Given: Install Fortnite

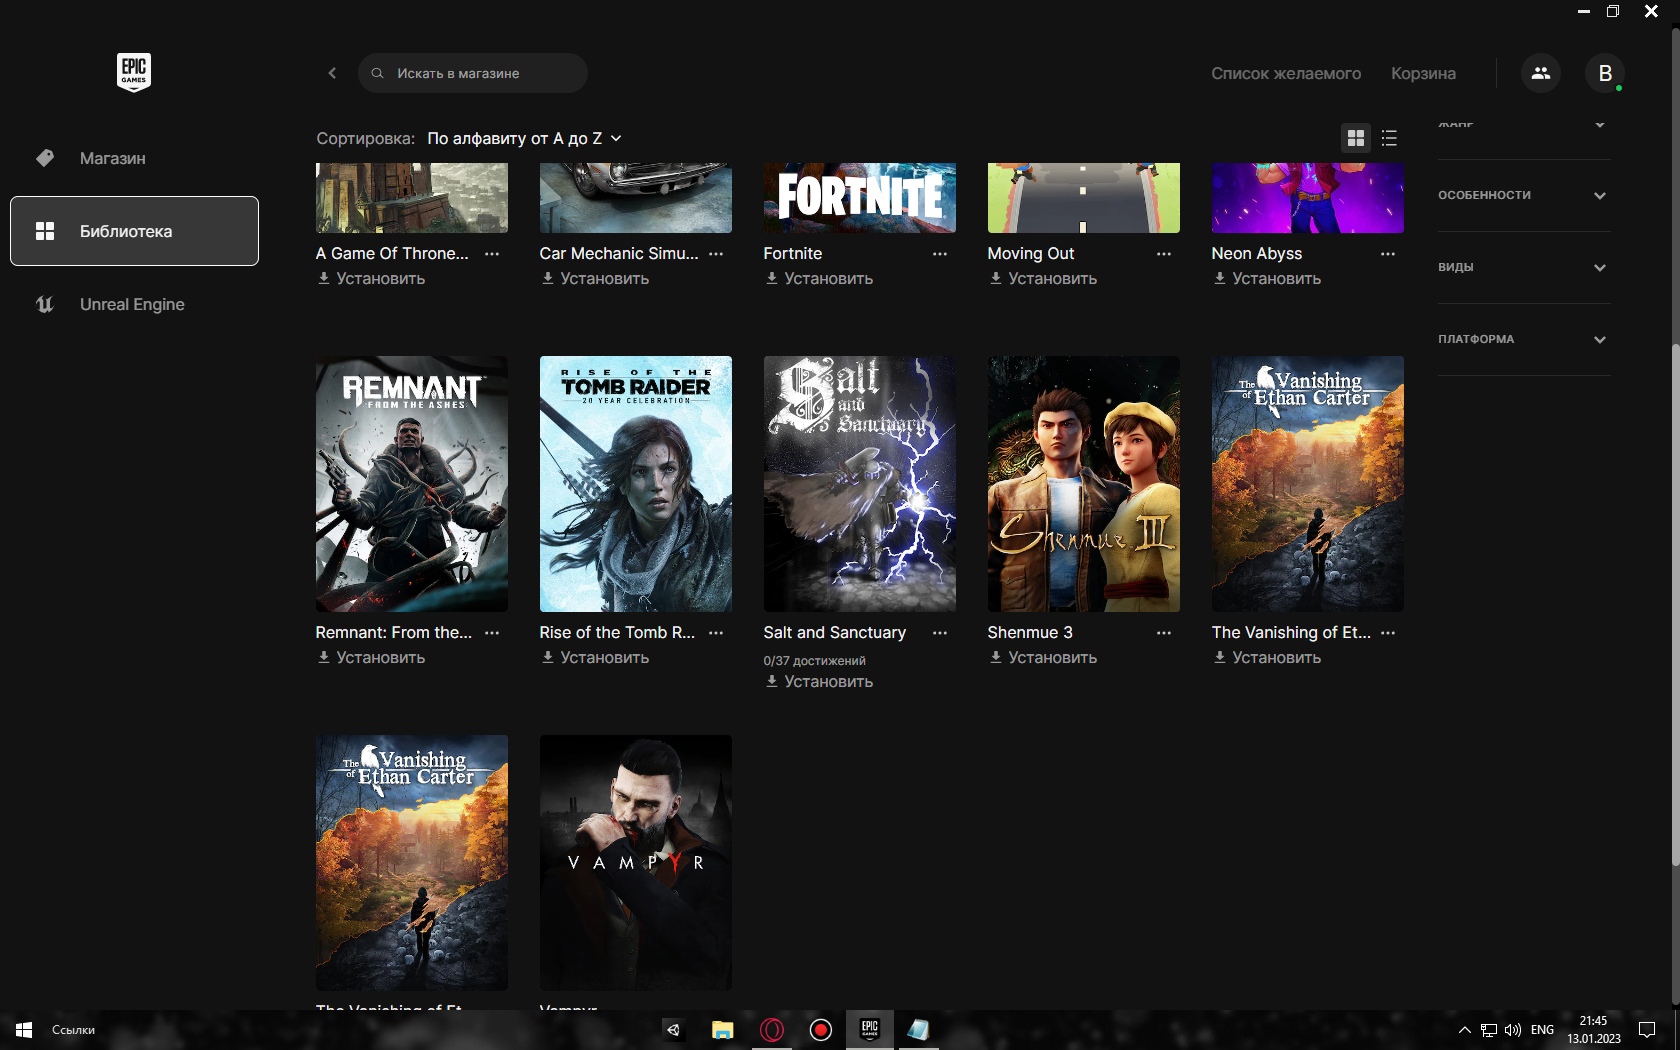Looking at the screenshot, I should pyautogui.click(x=819, y=279).
